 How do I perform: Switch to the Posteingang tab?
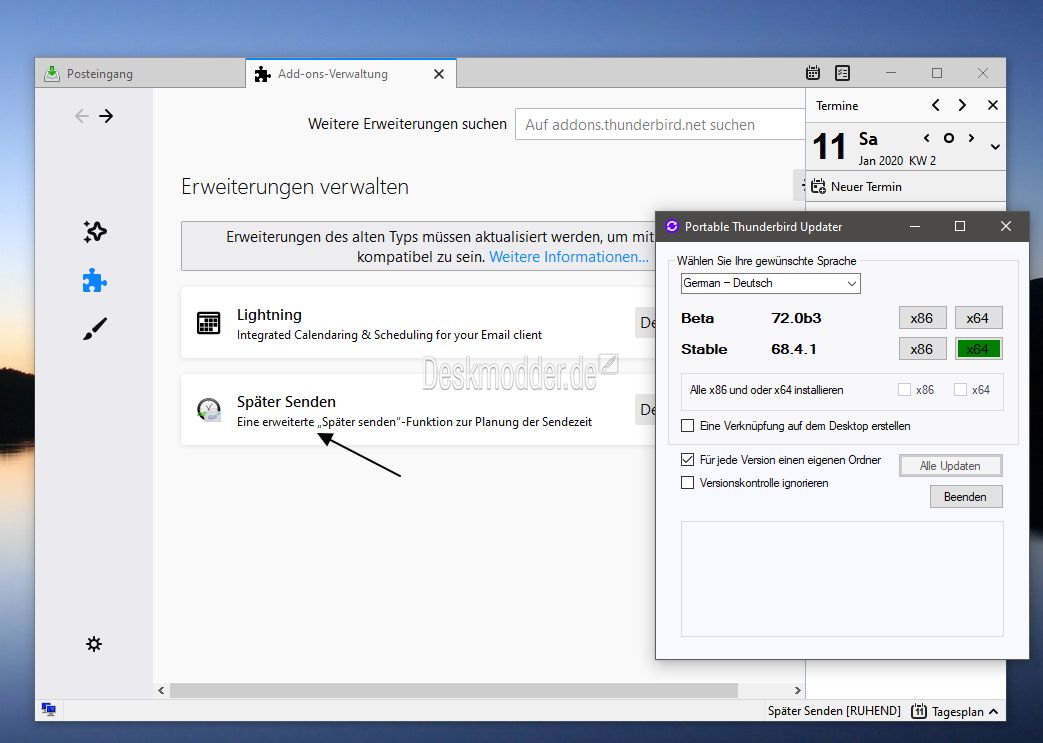(140, 73)
